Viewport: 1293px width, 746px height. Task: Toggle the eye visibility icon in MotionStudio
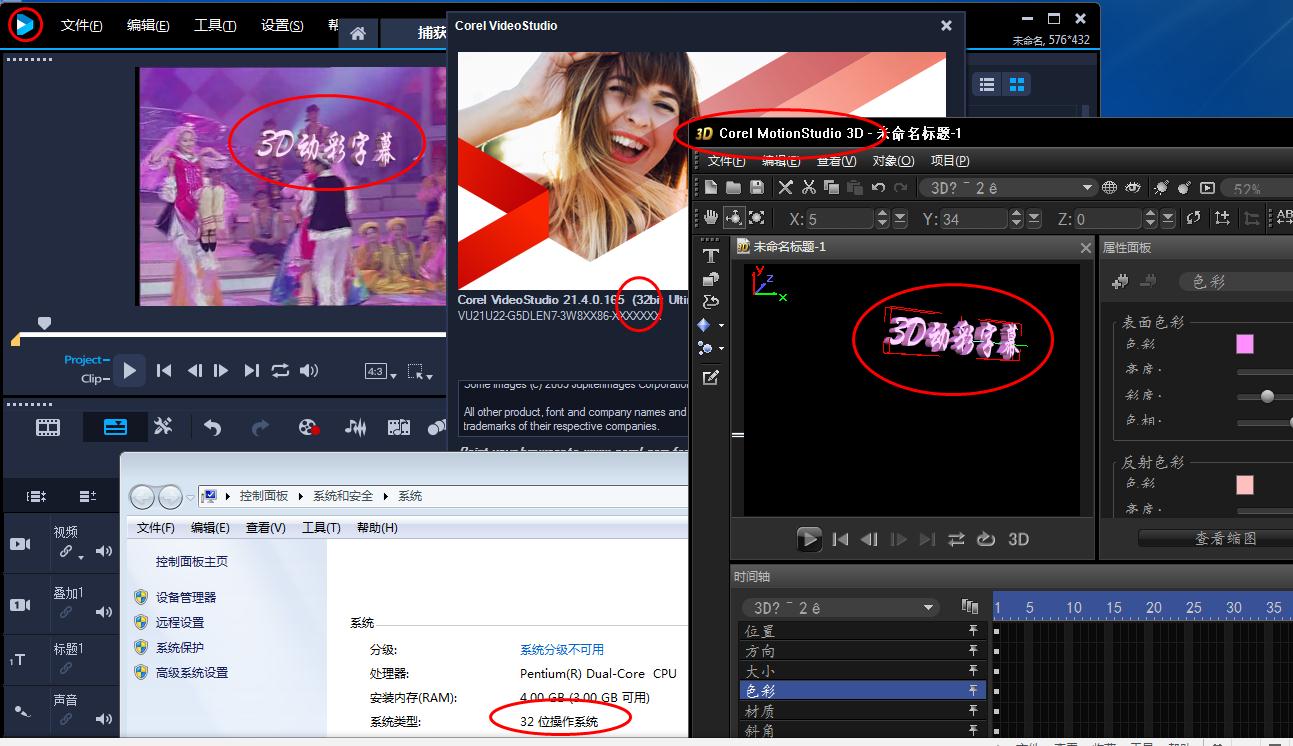point(1133,187)
